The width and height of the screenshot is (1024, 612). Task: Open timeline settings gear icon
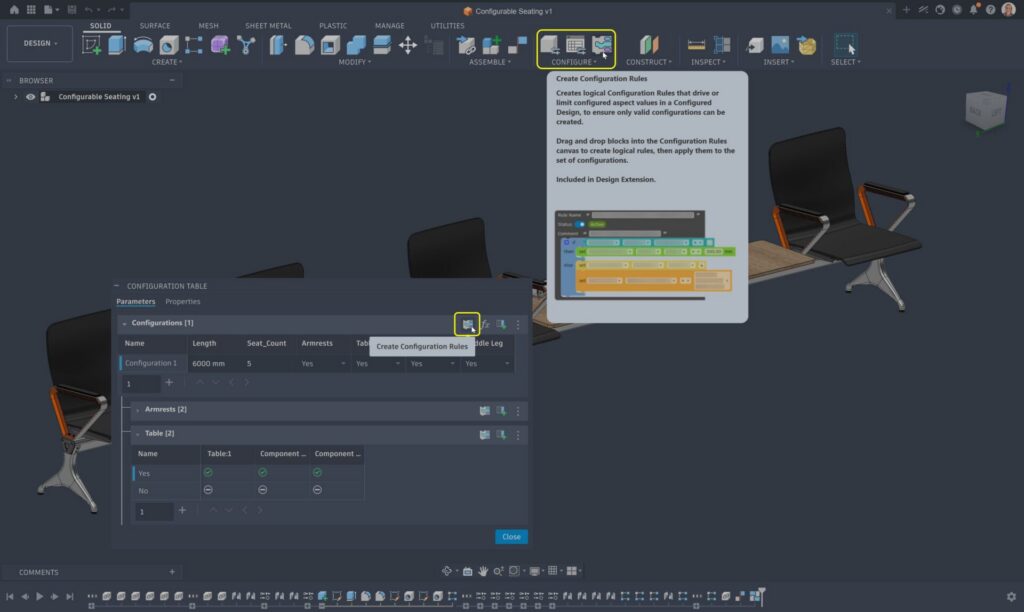click(1010, 597)
